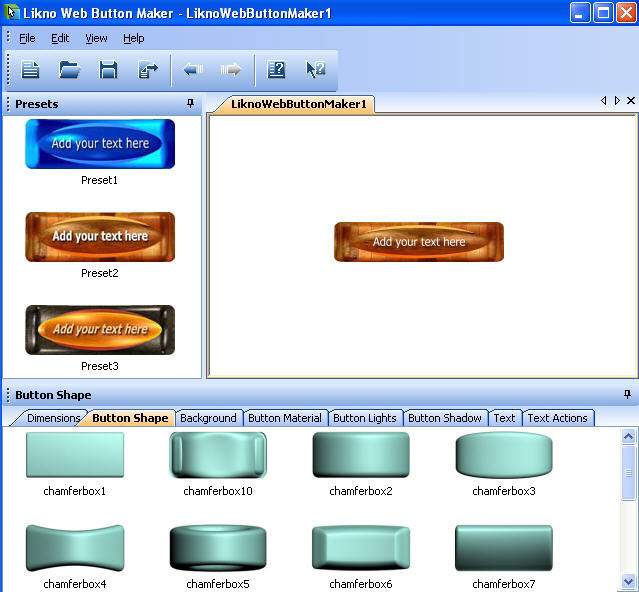This screenshot has height=592, width=639.
Task: Choose the chamferbox7 shape
Action: pyautogui.click(x=504, y=548)
